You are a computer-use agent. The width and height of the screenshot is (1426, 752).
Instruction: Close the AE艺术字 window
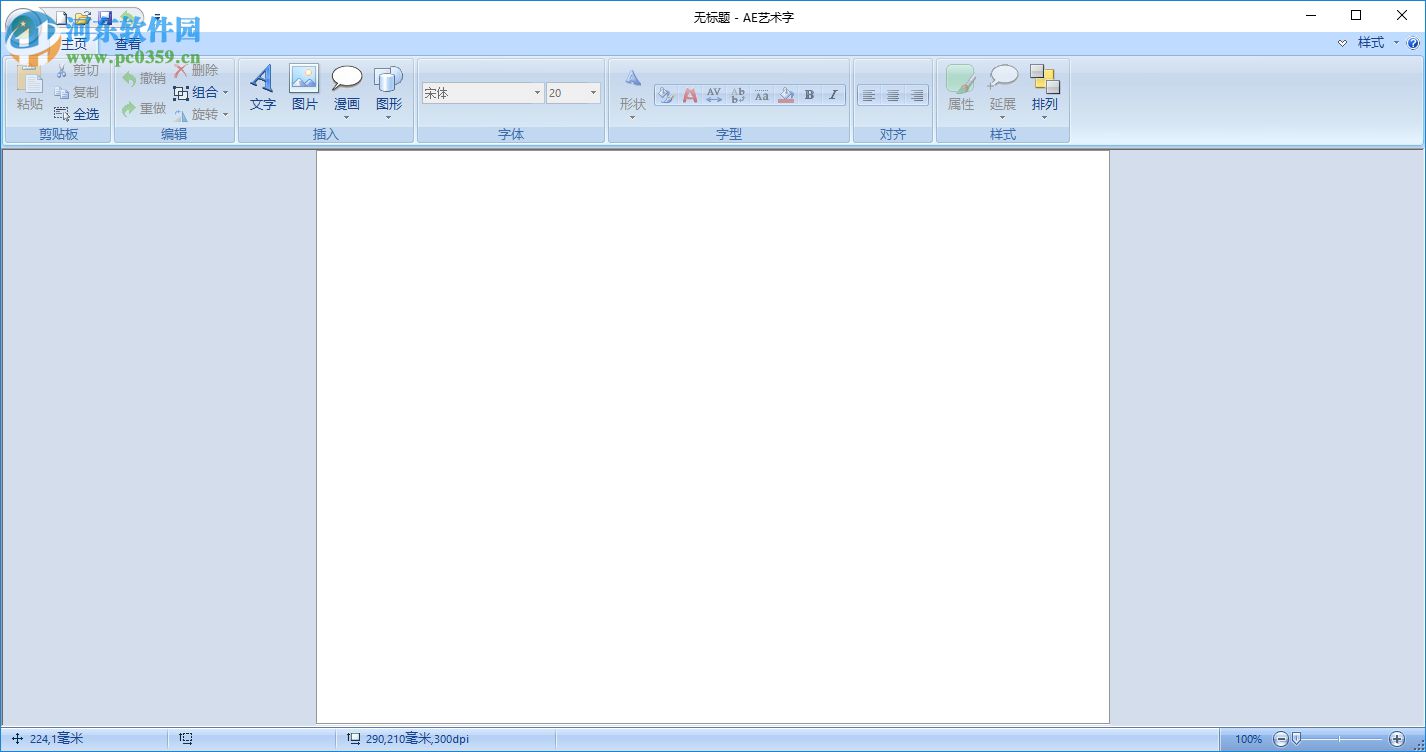coord(1402,15)
